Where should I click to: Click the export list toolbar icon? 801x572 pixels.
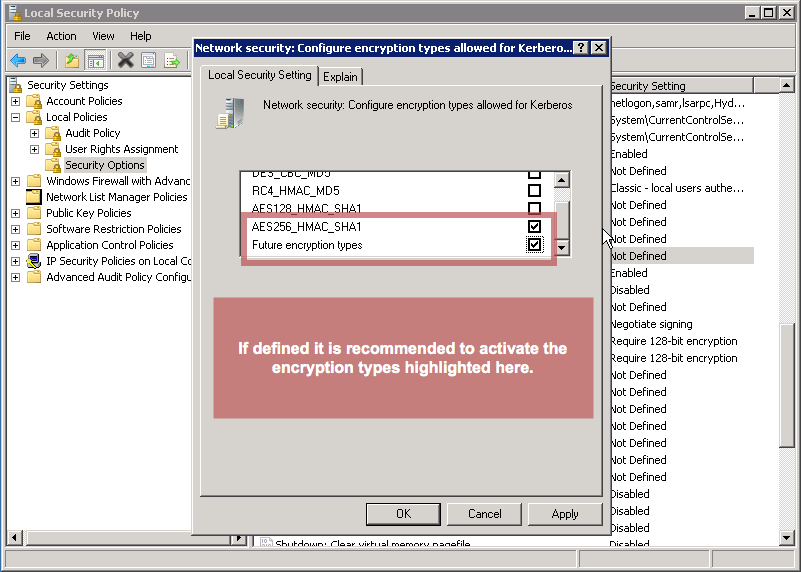coord(172,61)
